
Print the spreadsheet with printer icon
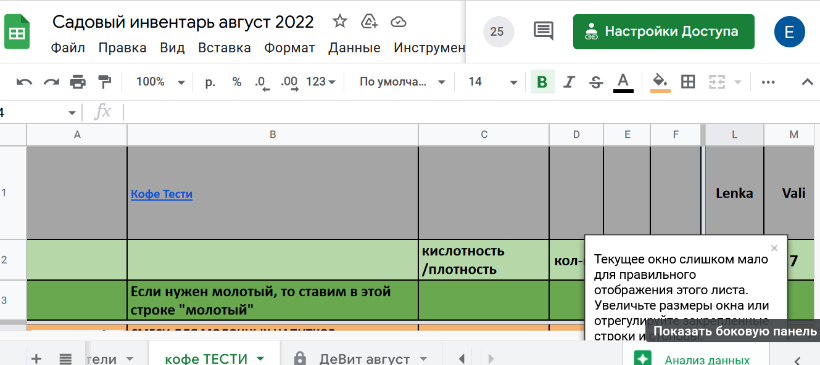pos(78,82)
